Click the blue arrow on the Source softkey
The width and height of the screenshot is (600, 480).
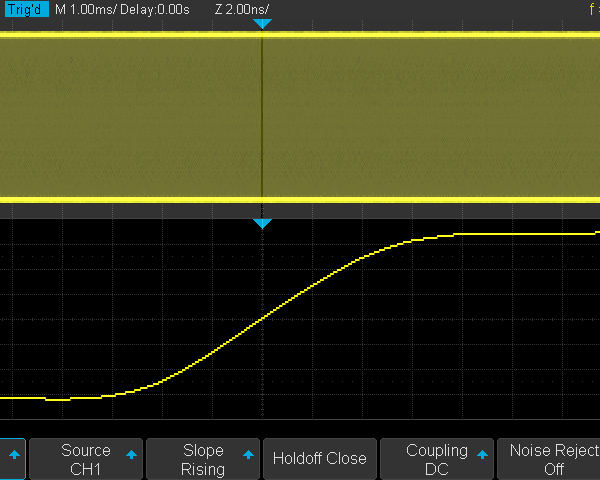[x=131, y=454]
